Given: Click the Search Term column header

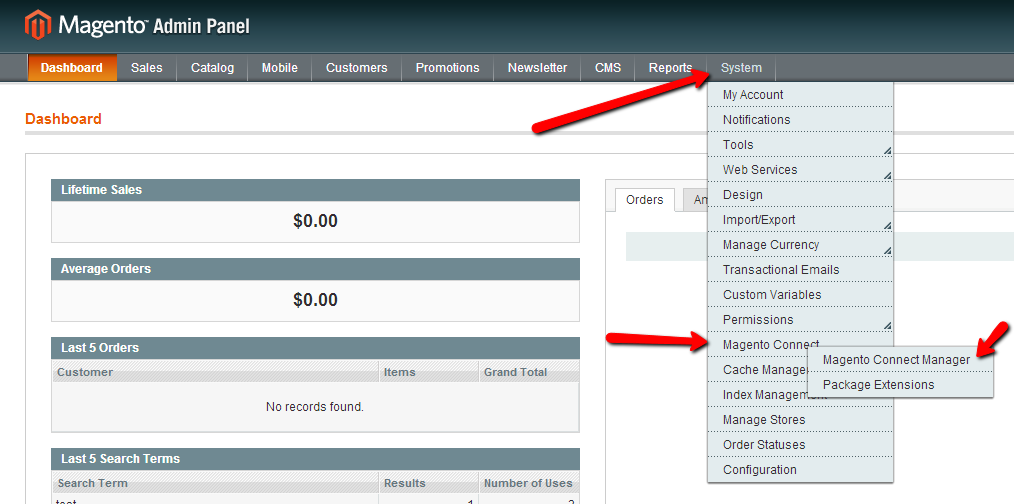Looking at the screenshot, I should pyautogui.click(x=215, y=483).
